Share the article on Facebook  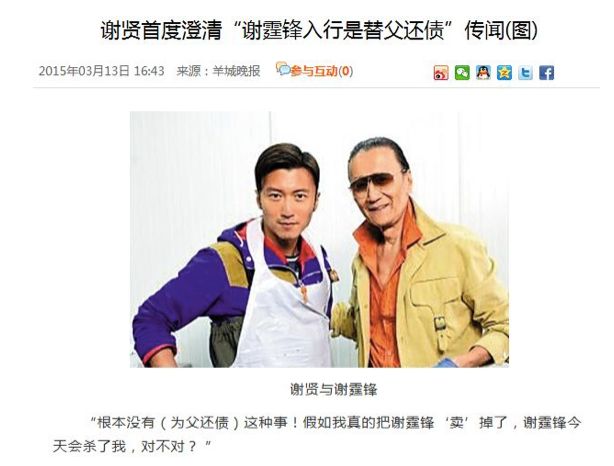click(x=547, y=73)
